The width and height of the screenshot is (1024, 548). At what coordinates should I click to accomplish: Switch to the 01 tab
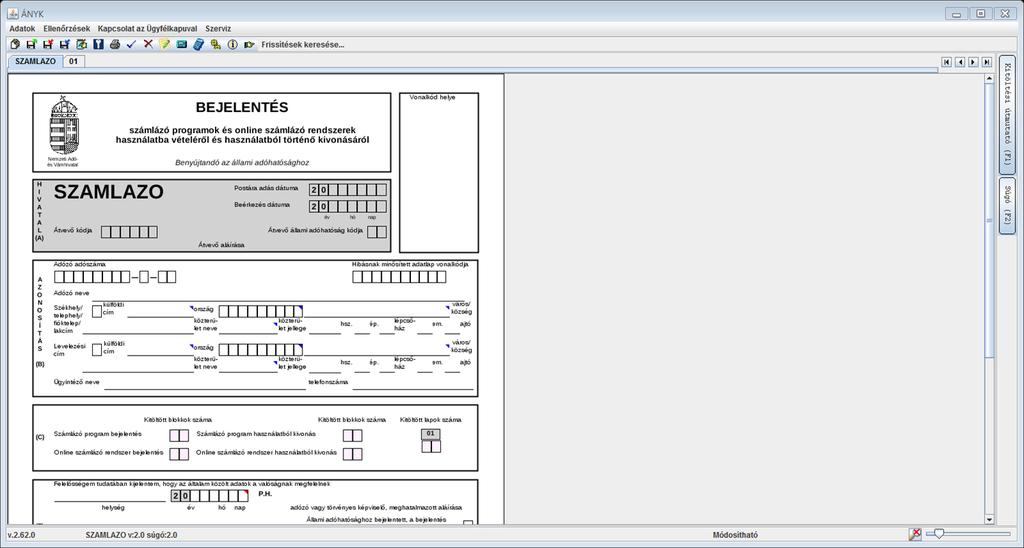click(x=74, y=61)
